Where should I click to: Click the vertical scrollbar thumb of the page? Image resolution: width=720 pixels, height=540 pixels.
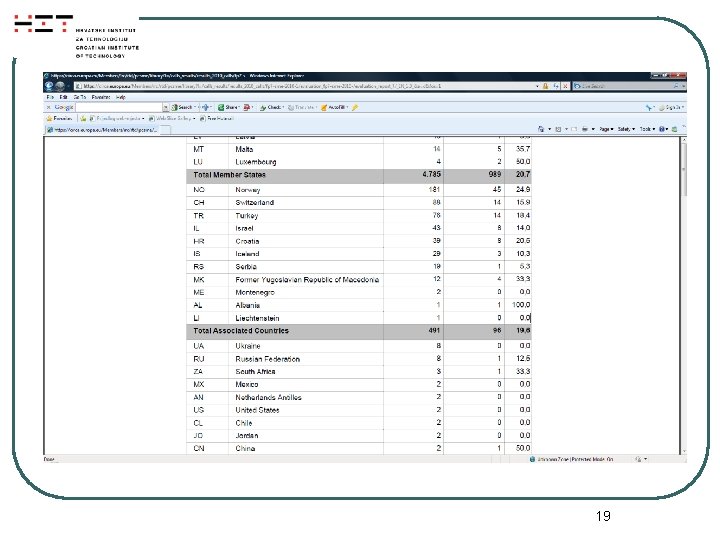684,169
